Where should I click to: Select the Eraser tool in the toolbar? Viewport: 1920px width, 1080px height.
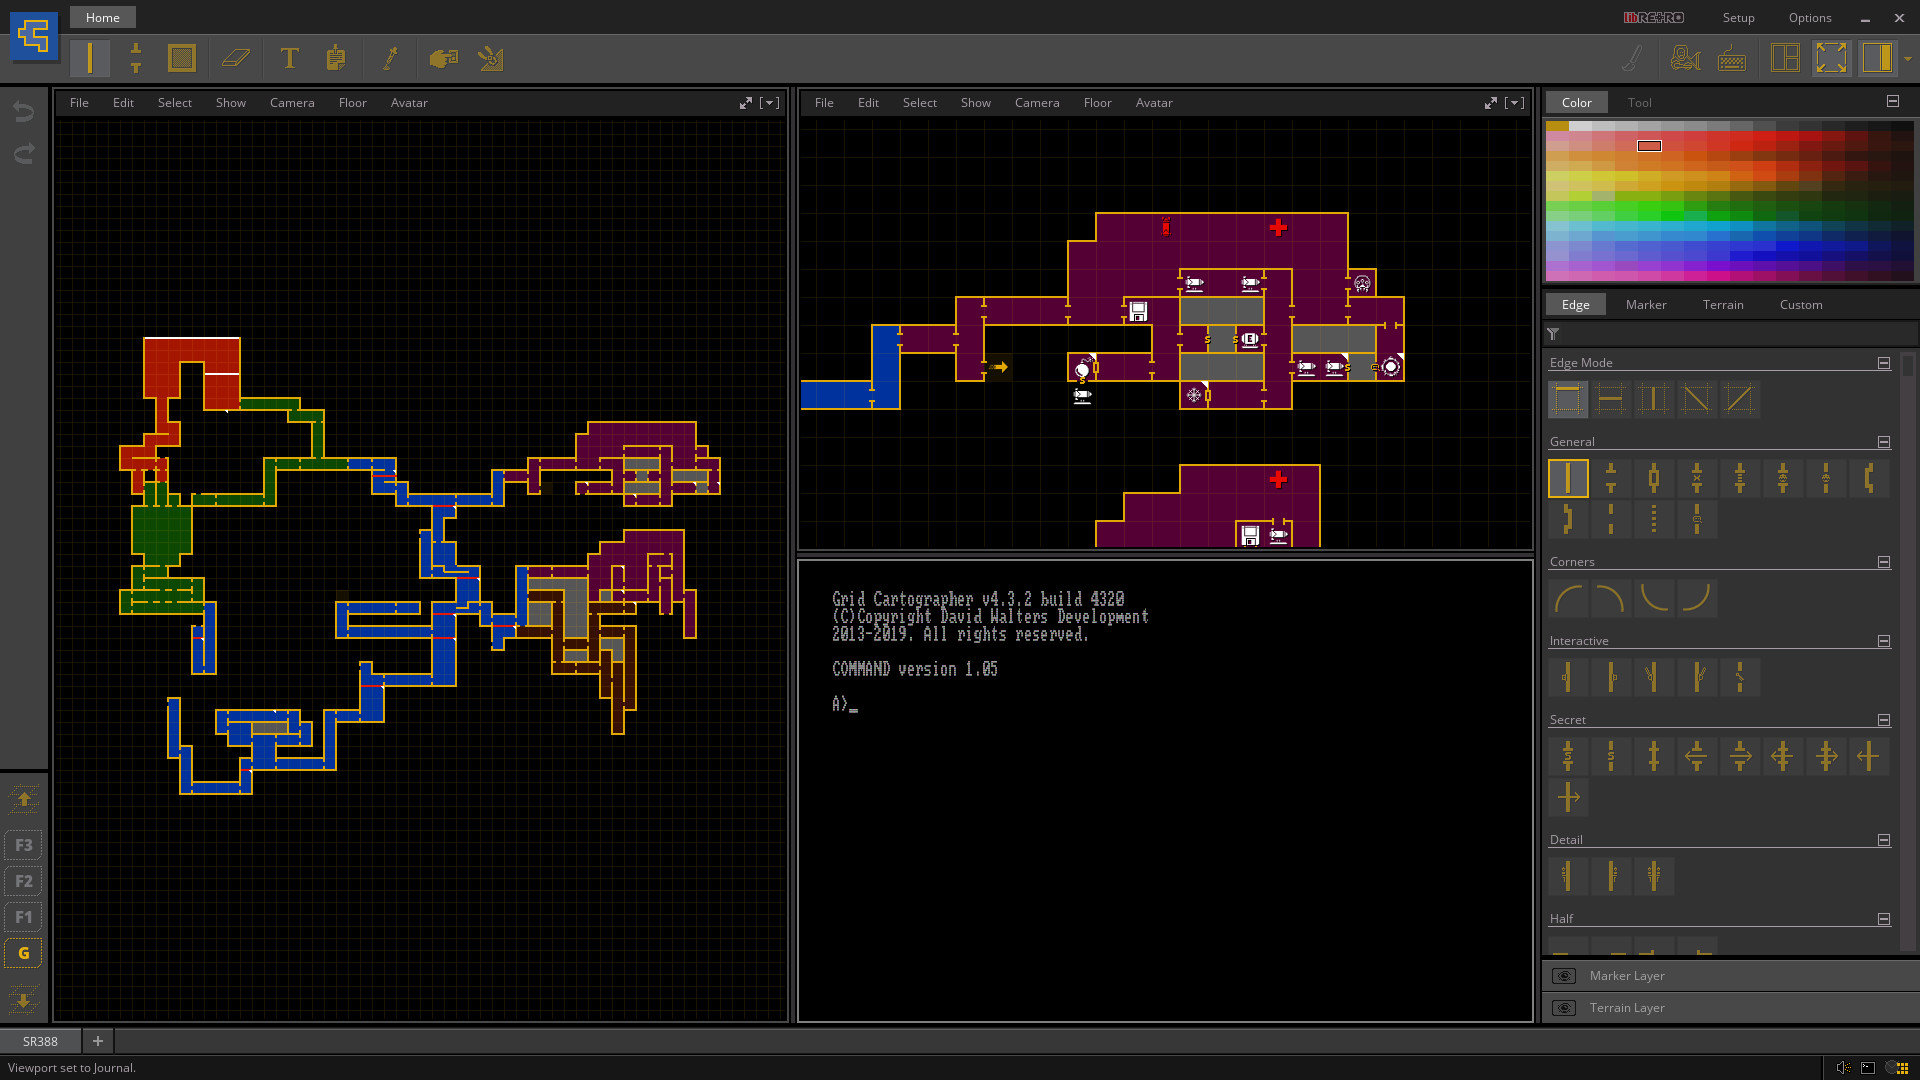click(237, 58)
